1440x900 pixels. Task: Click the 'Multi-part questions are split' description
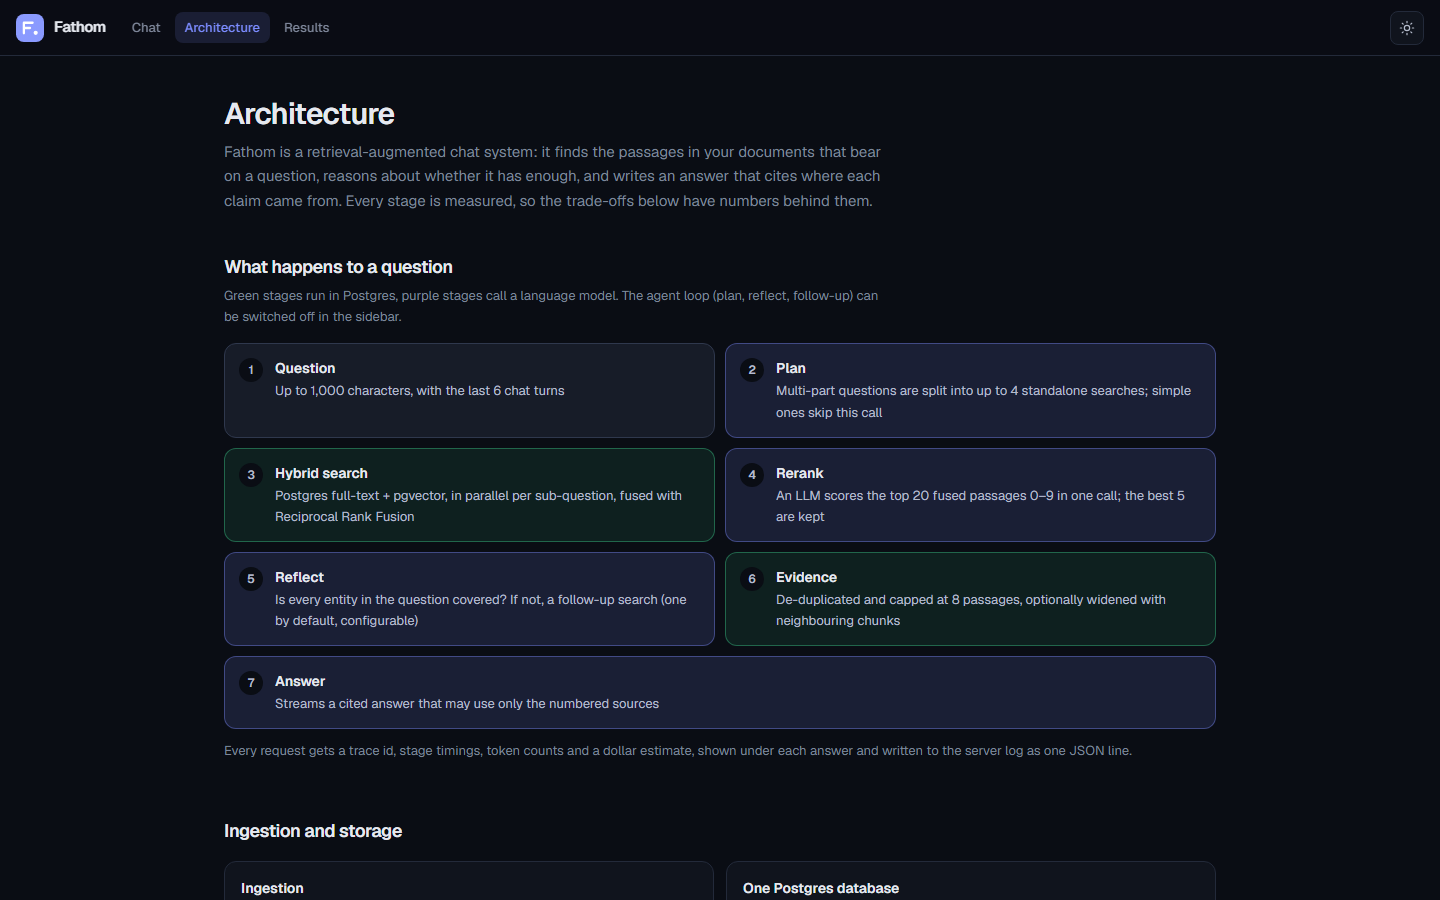click(983, 402)
